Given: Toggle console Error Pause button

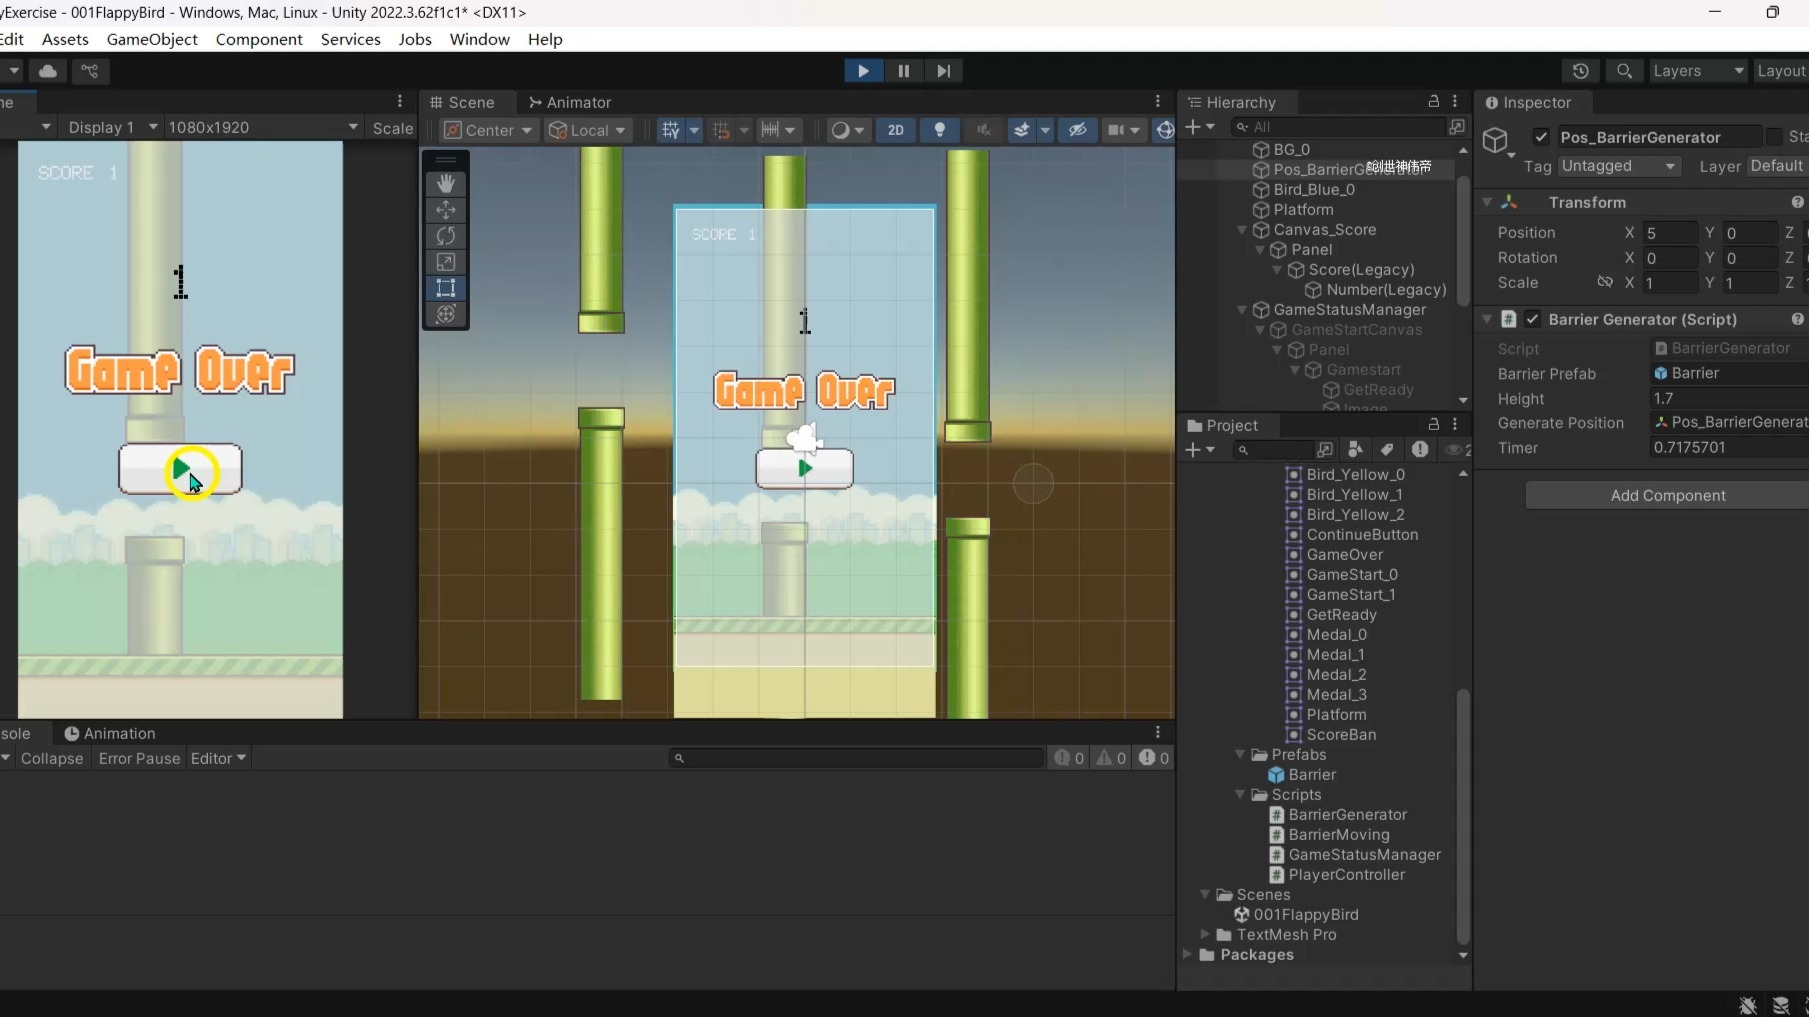Looking at the screenshot, I should click(x=139, y=758).
